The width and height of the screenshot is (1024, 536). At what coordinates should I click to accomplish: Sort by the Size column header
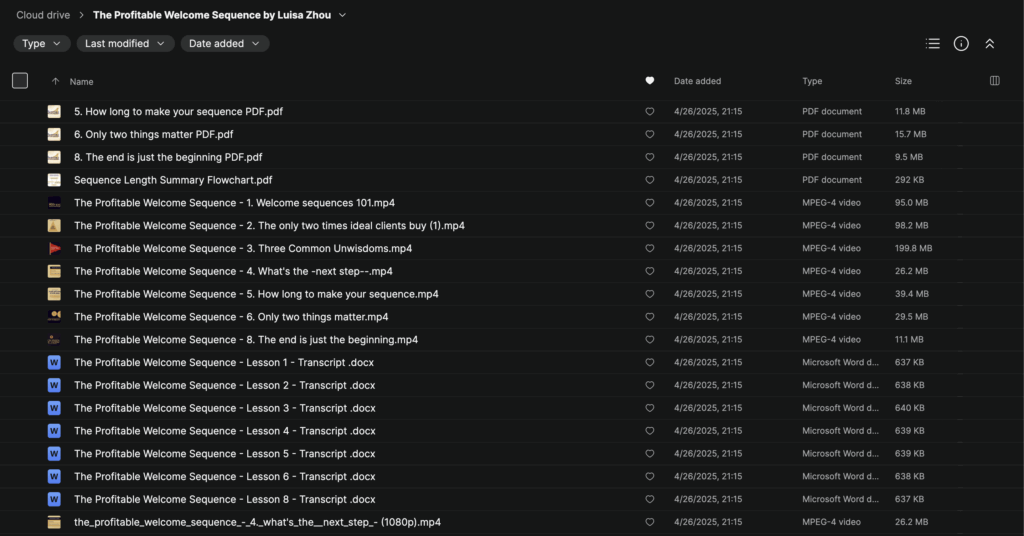pyautogui.click(x=905, y=81)
